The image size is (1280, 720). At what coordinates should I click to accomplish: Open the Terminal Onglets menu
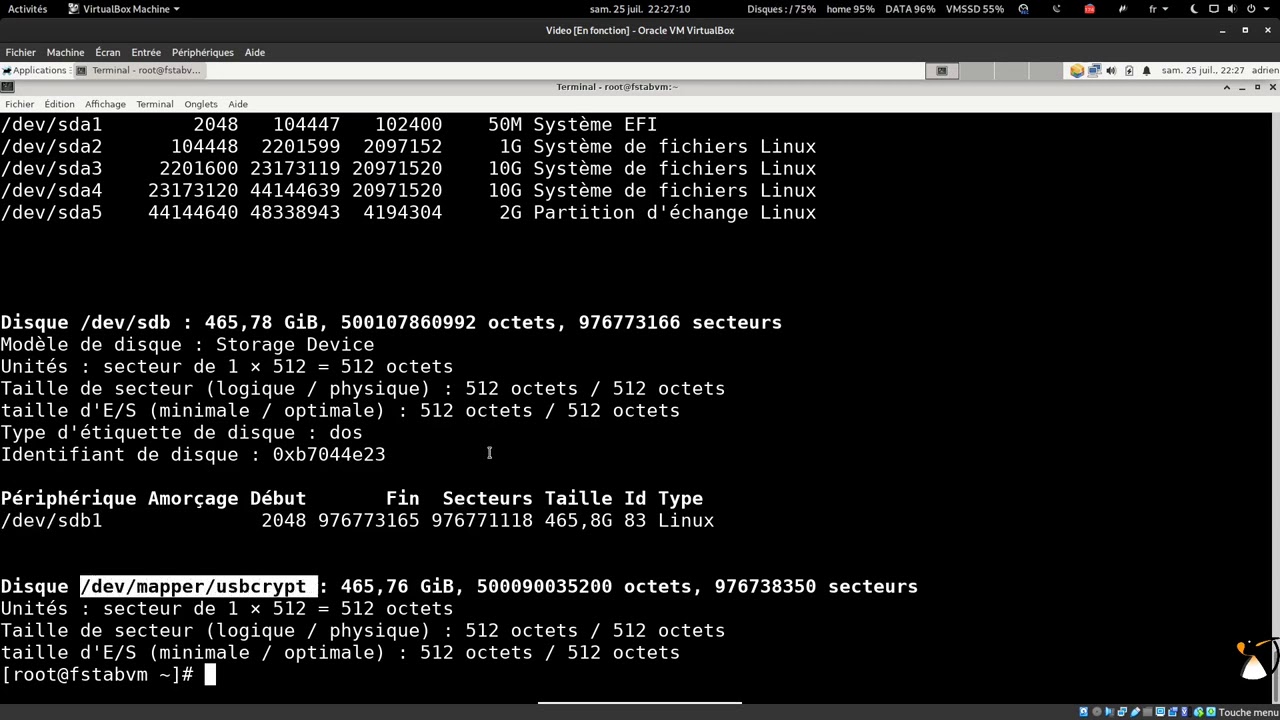(x=201, y=104)
